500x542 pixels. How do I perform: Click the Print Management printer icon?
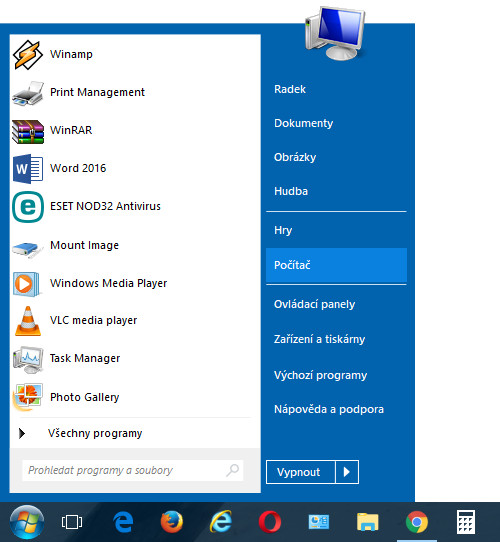click(x=28, y=93)
